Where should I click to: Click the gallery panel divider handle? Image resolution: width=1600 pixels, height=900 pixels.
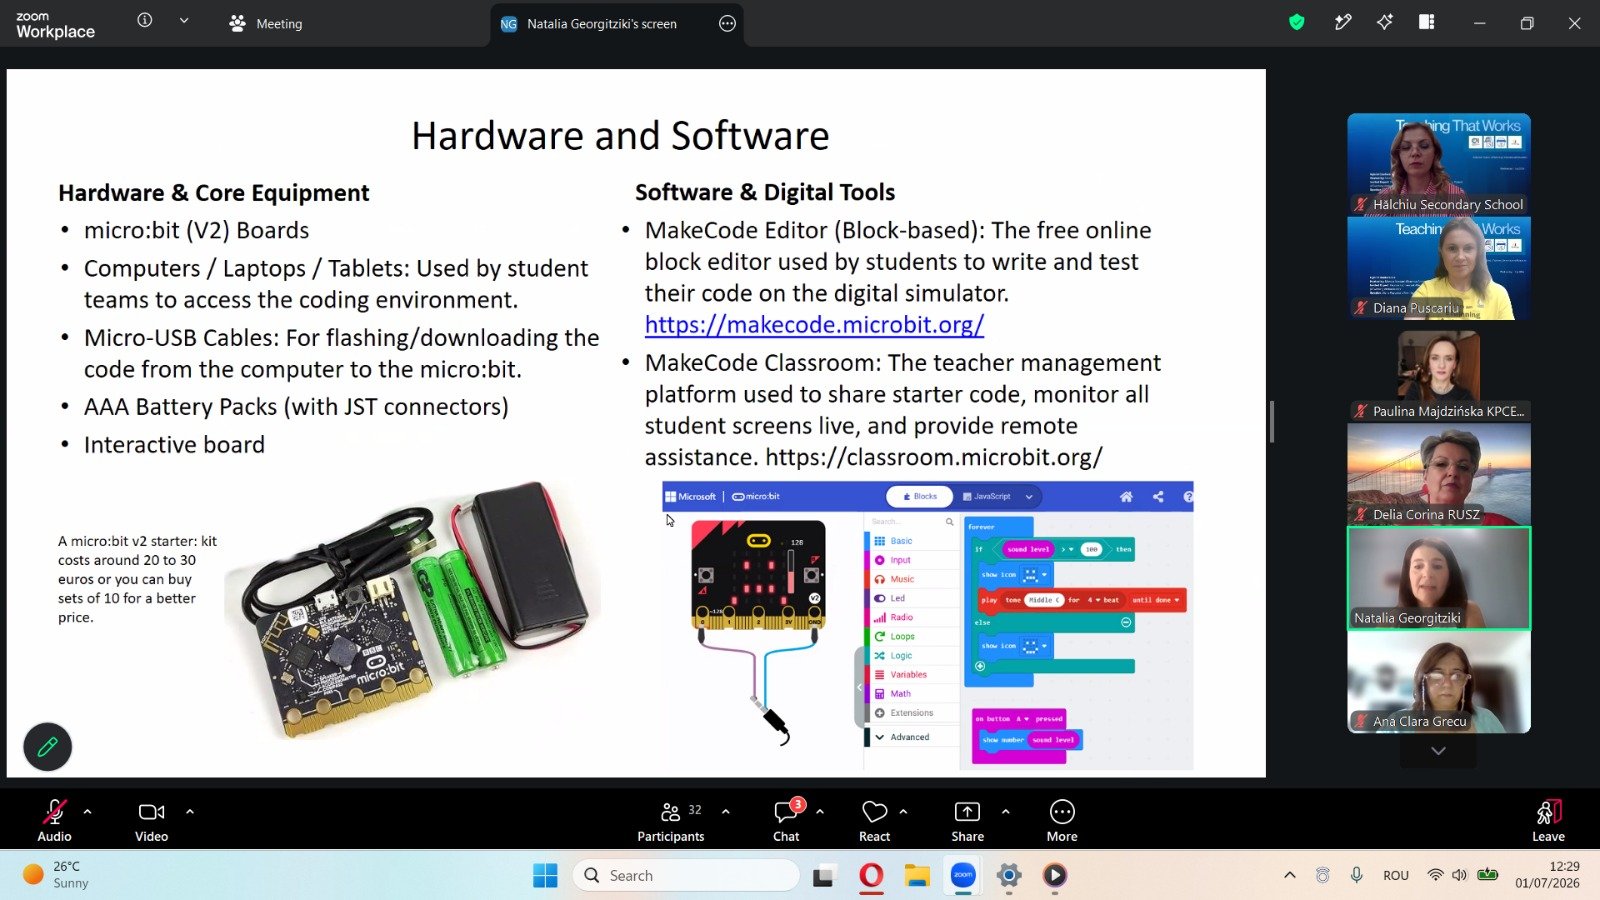tap(1272, 422)
